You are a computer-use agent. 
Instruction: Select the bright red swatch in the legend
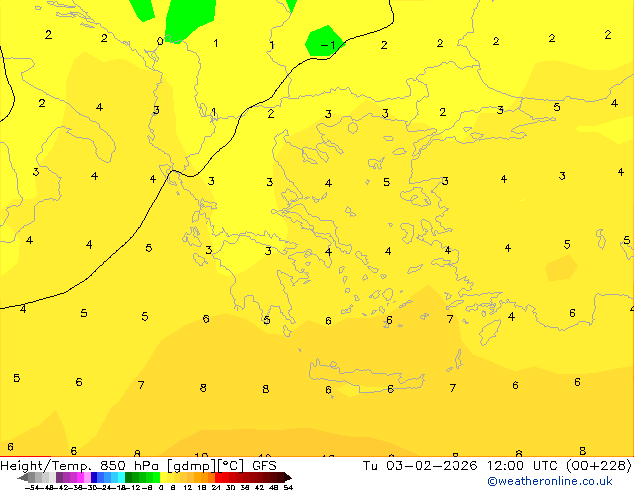tap(218, 477)
